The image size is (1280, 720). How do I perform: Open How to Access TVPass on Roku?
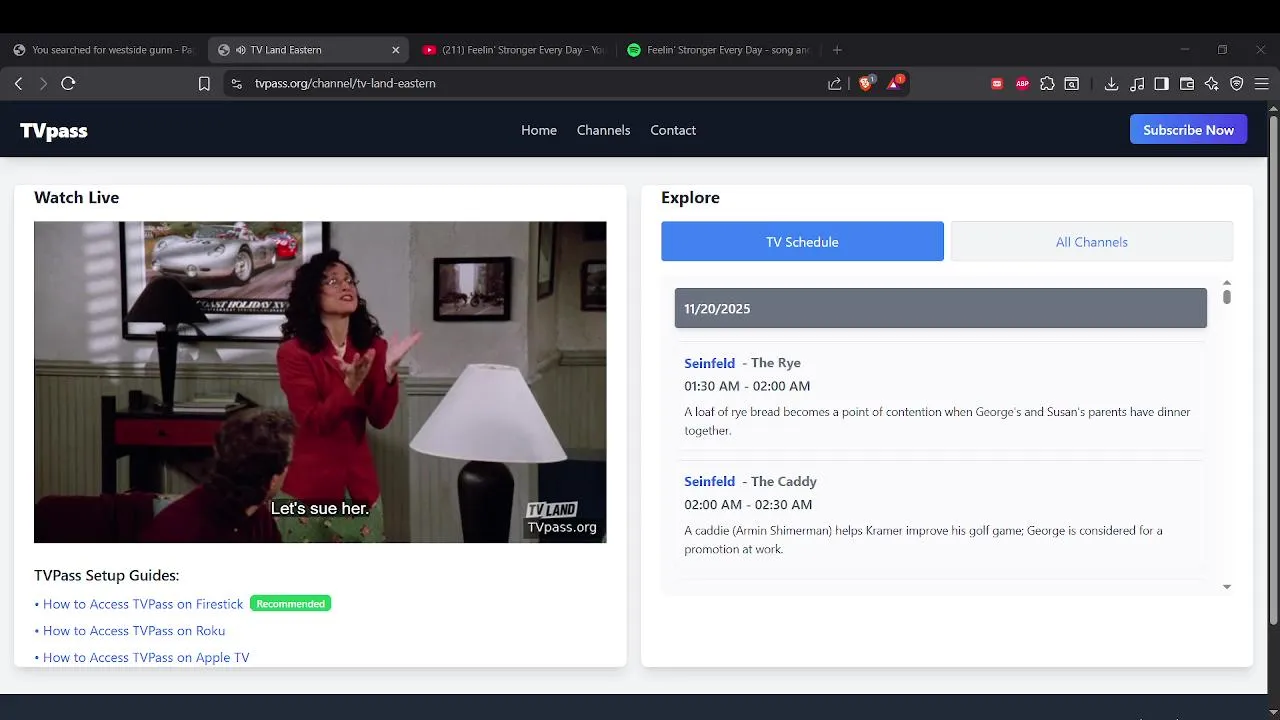[134, 631]
